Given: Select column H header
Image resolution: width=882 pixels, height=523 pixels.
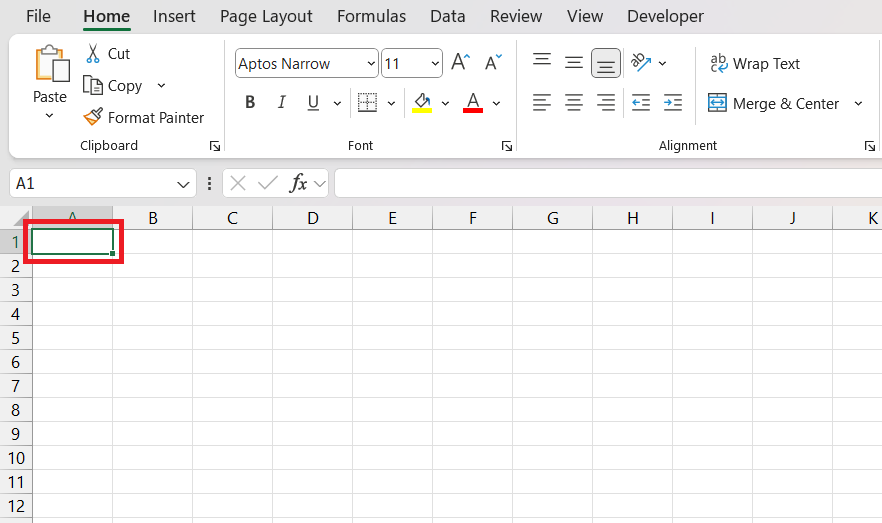Looking at the screenshot, I should pos(633,218).
